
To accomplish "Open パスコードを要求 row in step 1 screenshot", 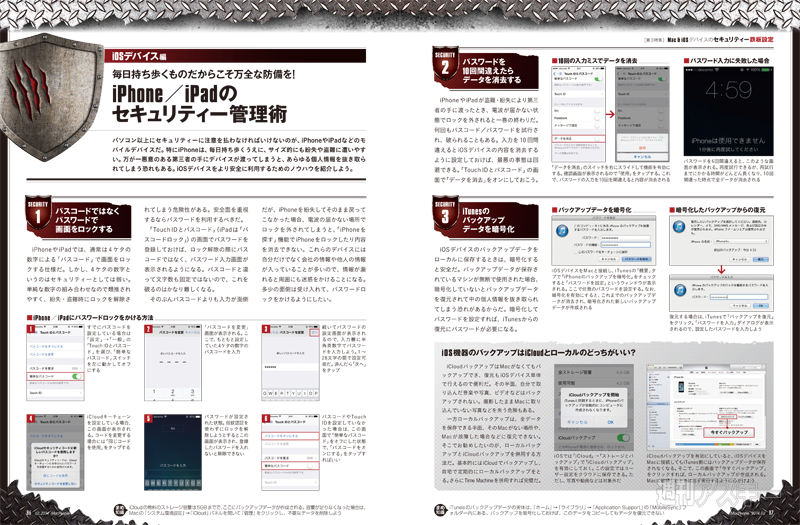I will click(x=56, y=368).
